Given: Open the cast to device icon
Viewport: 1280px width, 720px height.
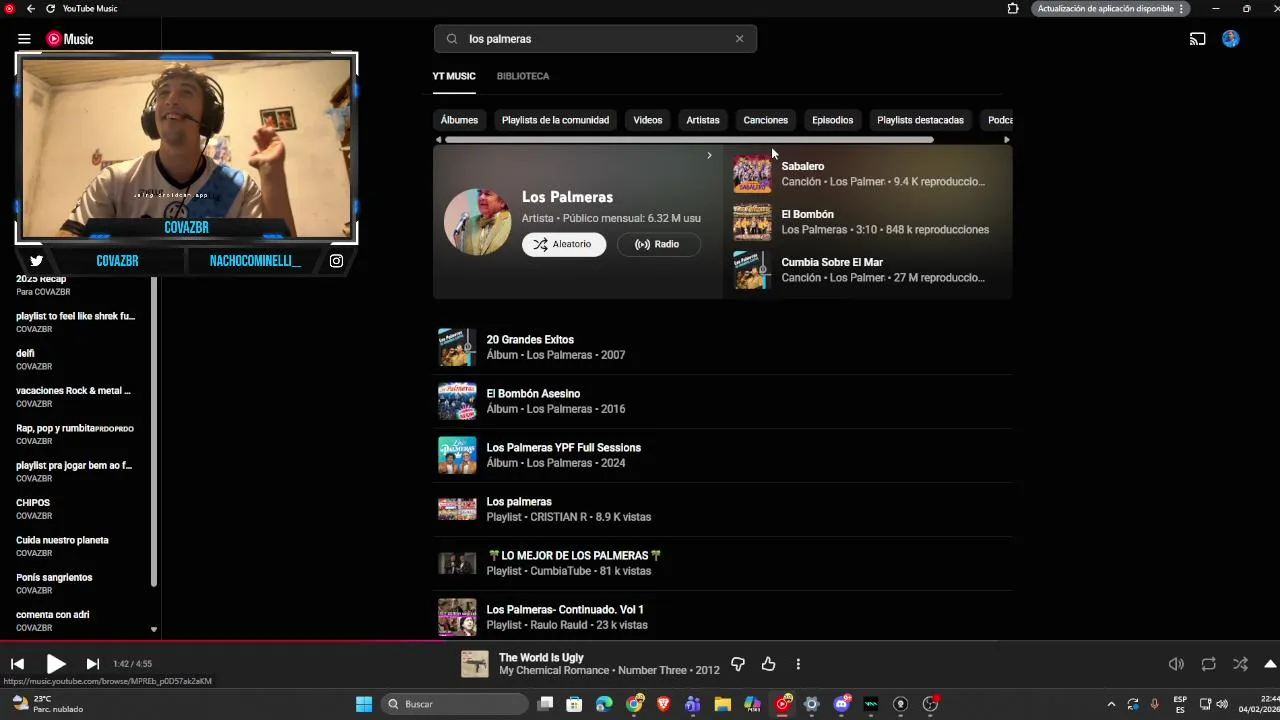Looking at the screenshot, I should tap(1197, 39).
